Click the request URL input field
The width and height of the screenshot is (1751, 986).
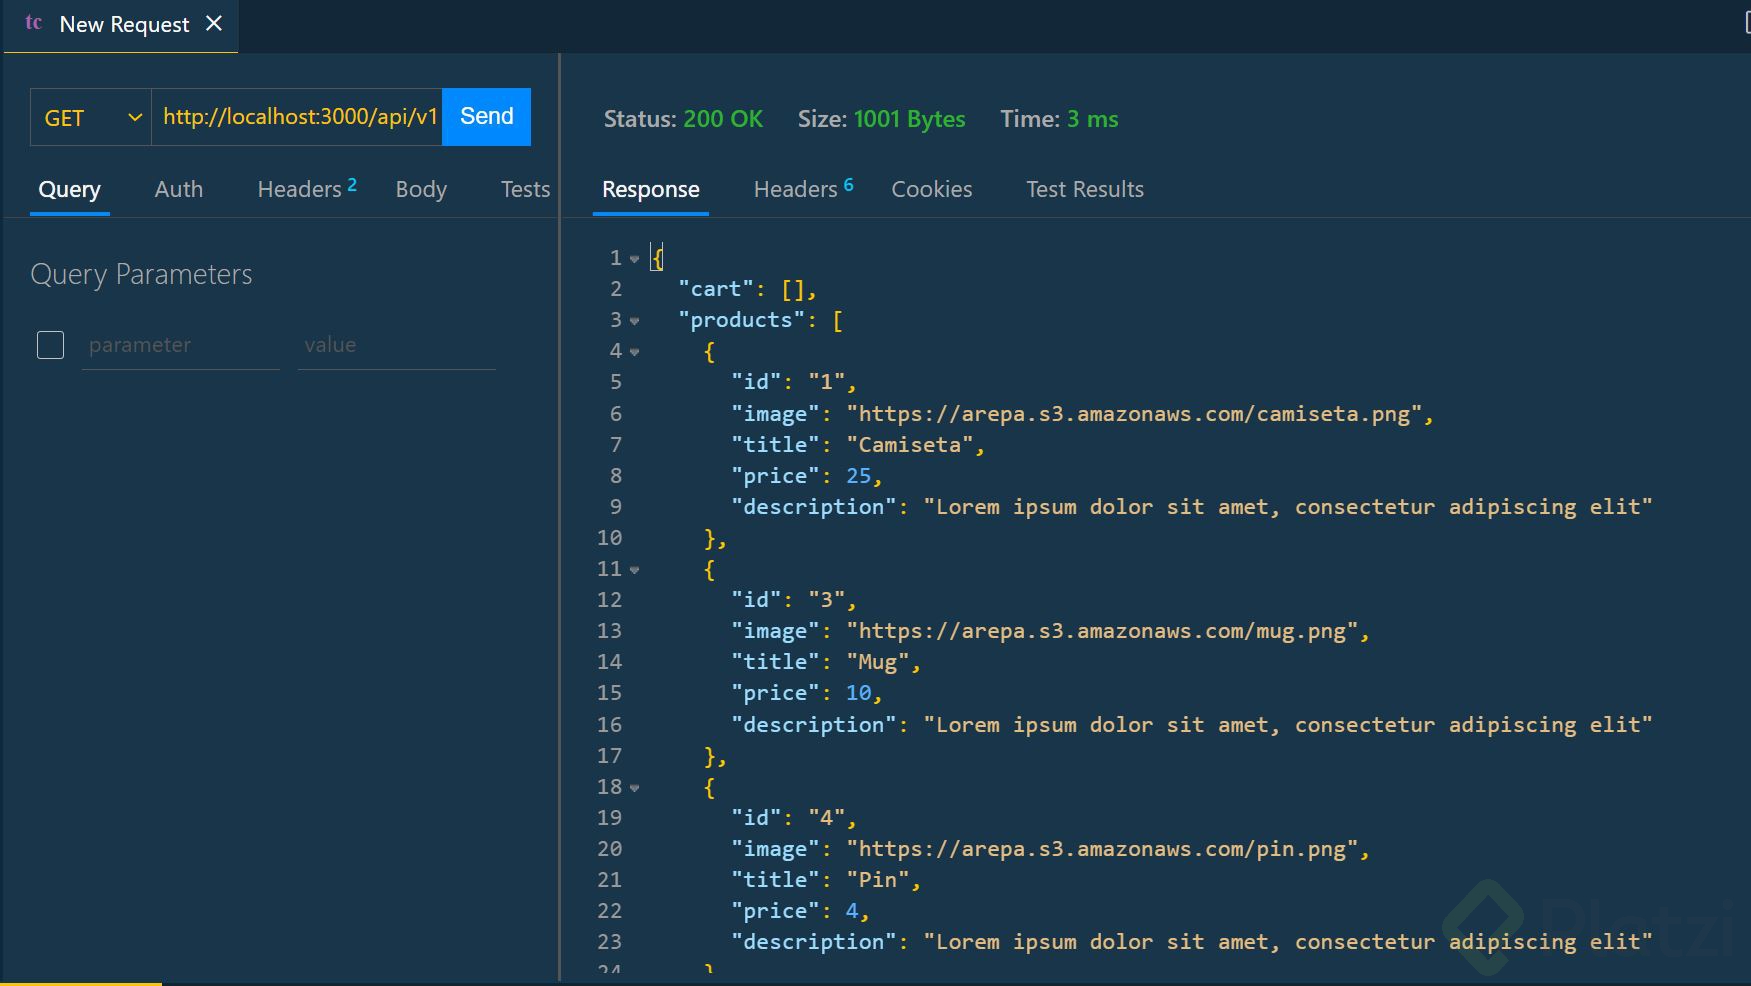pos(297,117)
